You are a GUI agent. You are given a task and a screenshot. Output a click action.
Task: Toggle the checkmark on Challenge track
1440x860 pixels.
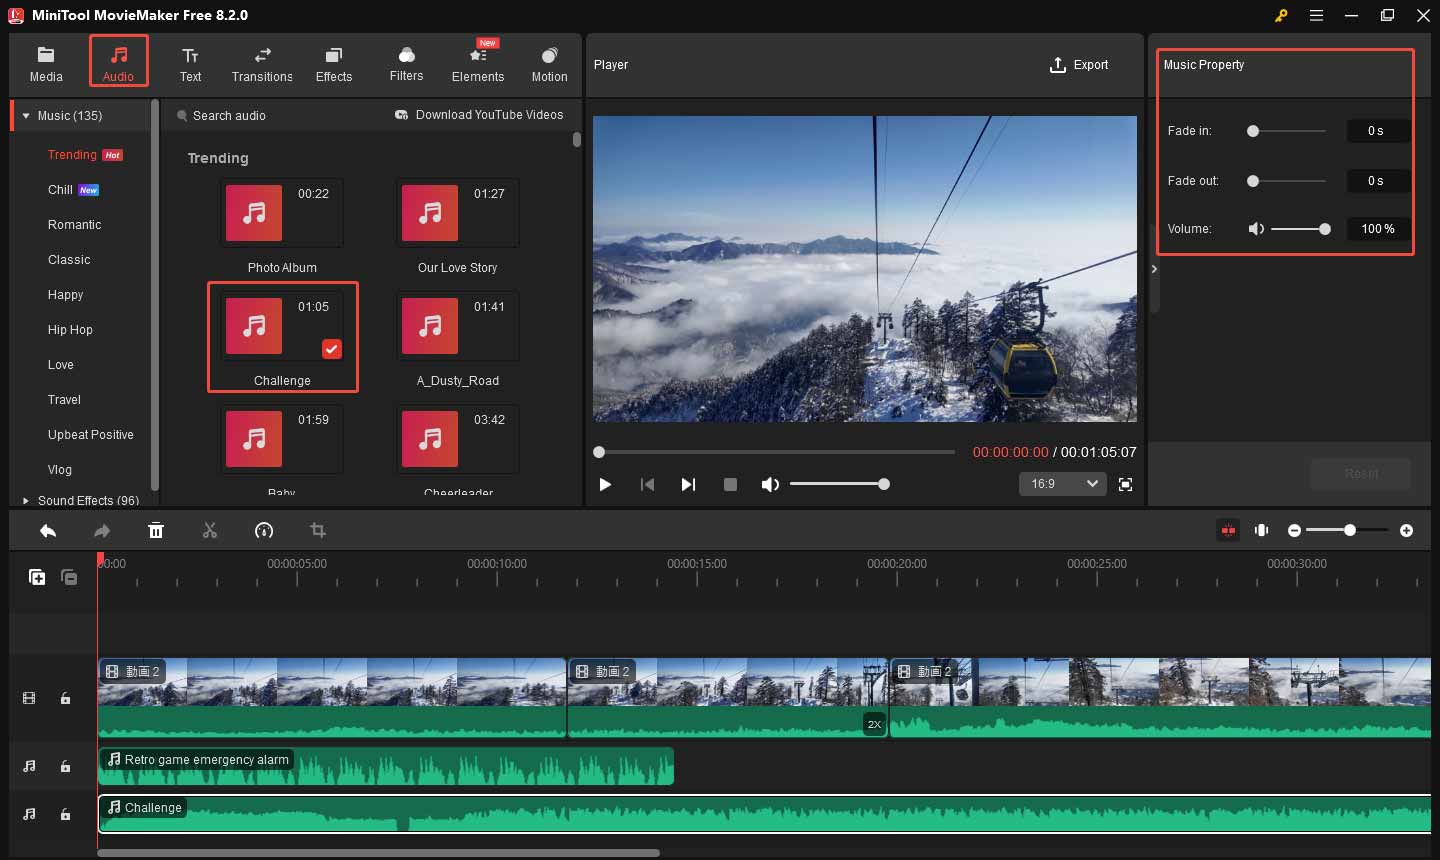click(332, 349)
